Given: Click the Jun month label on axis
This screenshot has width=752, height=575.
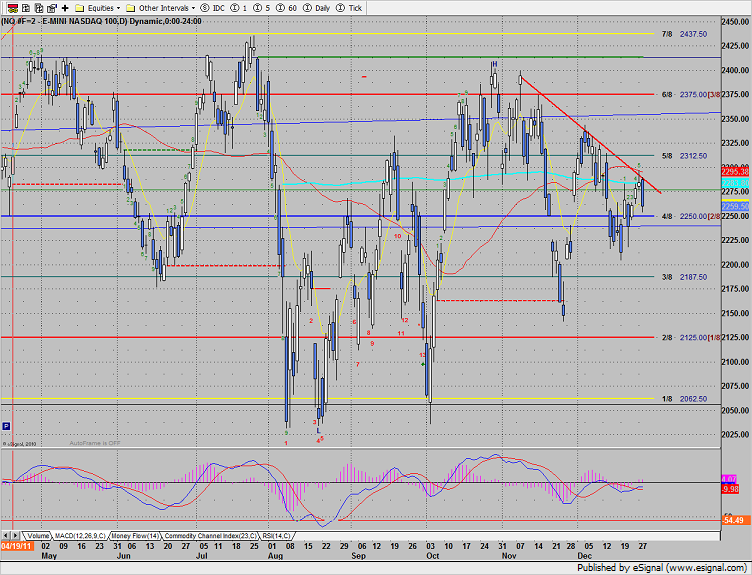Looking at the screenshot, I should [124, 556].
